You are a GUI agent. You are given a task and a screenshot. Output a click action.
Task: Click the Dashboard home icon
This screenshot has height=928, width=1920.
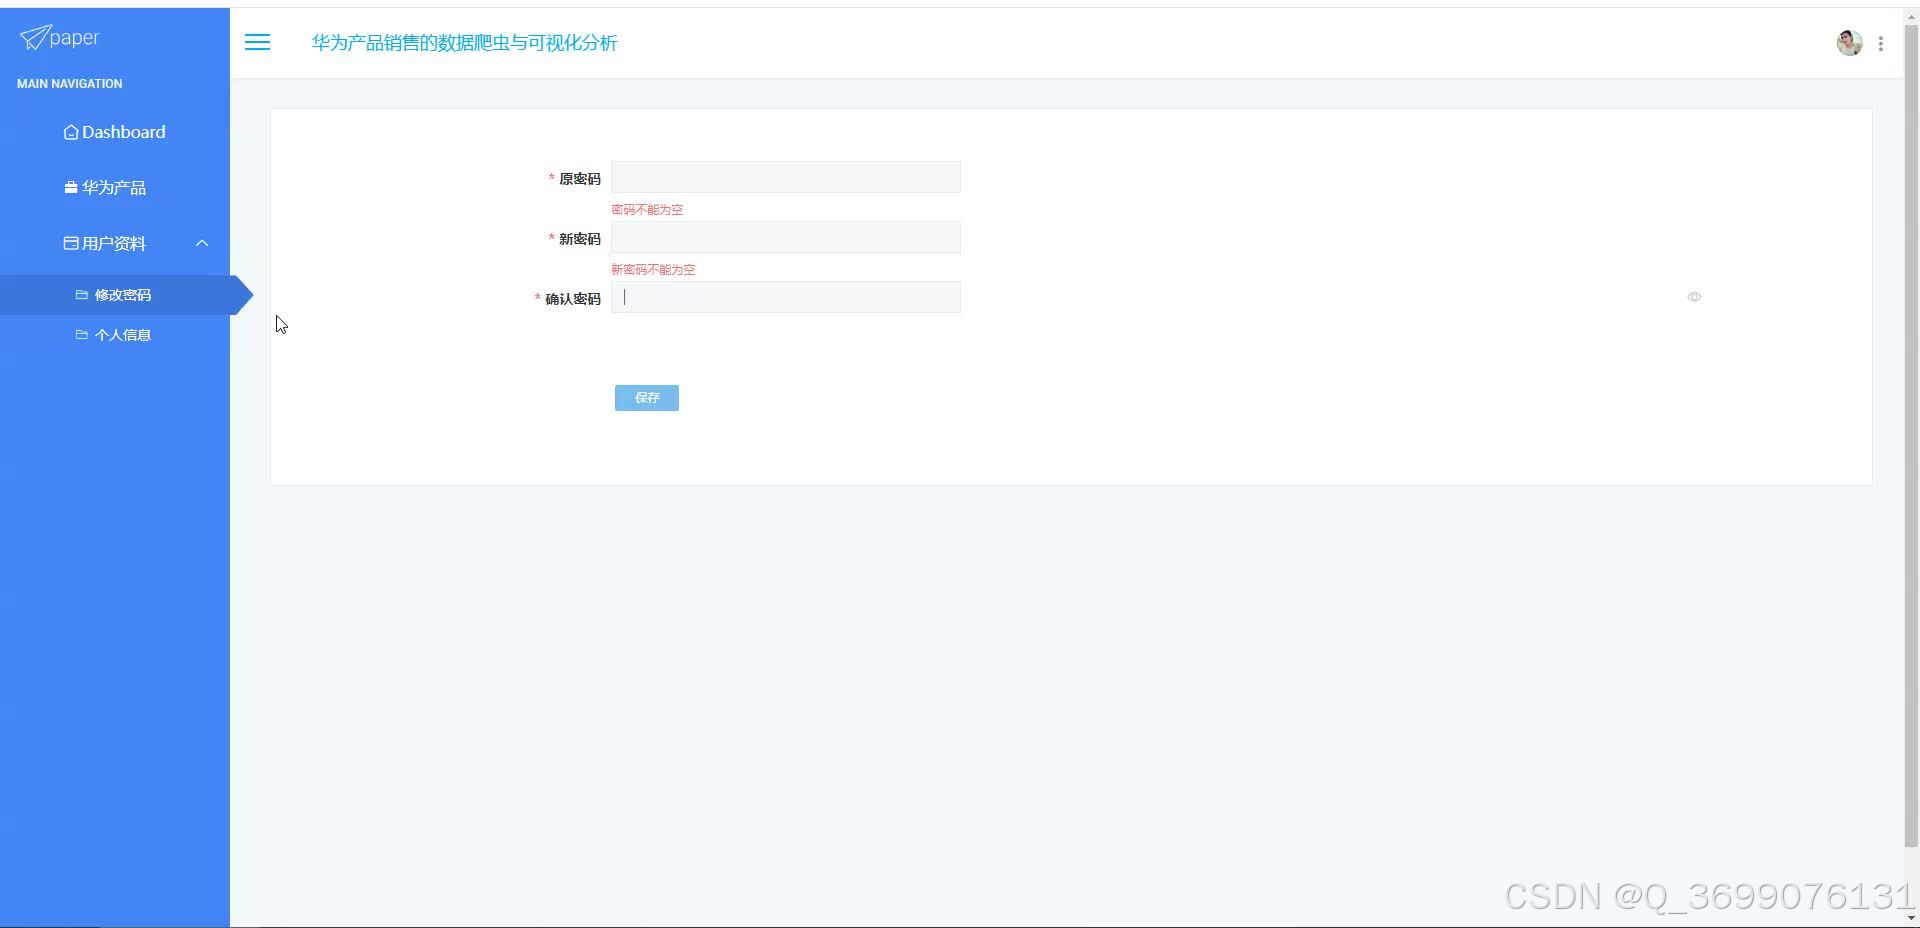[x=71, y=132]
